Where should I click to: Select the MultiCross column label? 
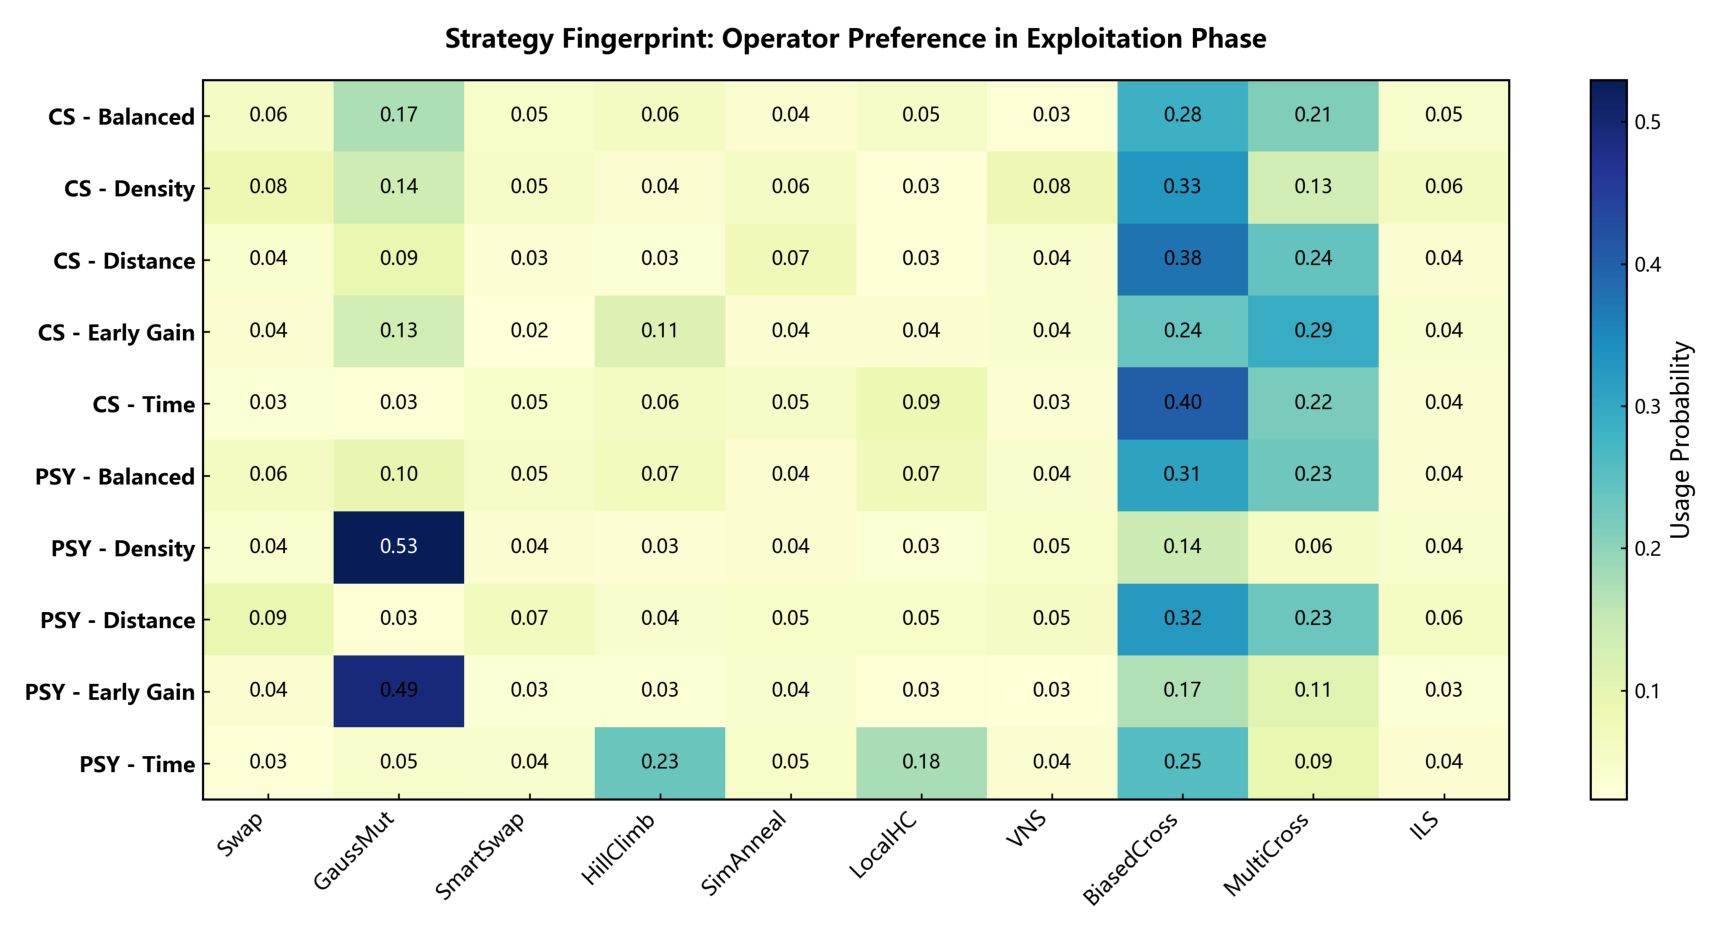pos(1267,854)
